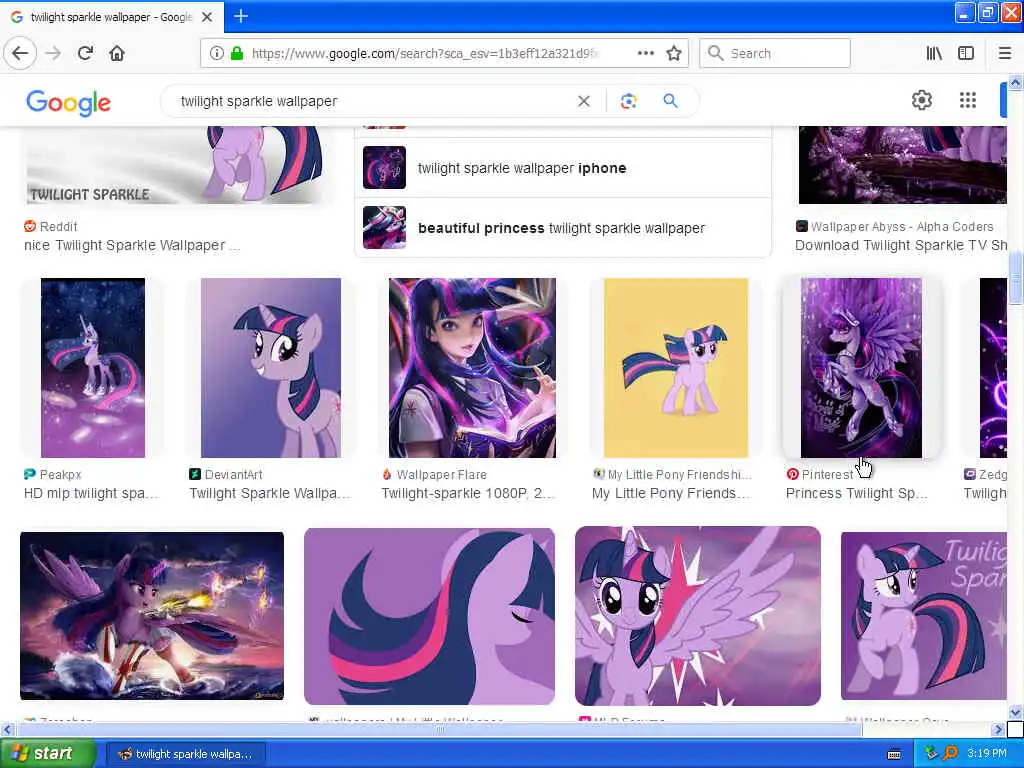Toggle the browser sidebar view

(966, 53)
